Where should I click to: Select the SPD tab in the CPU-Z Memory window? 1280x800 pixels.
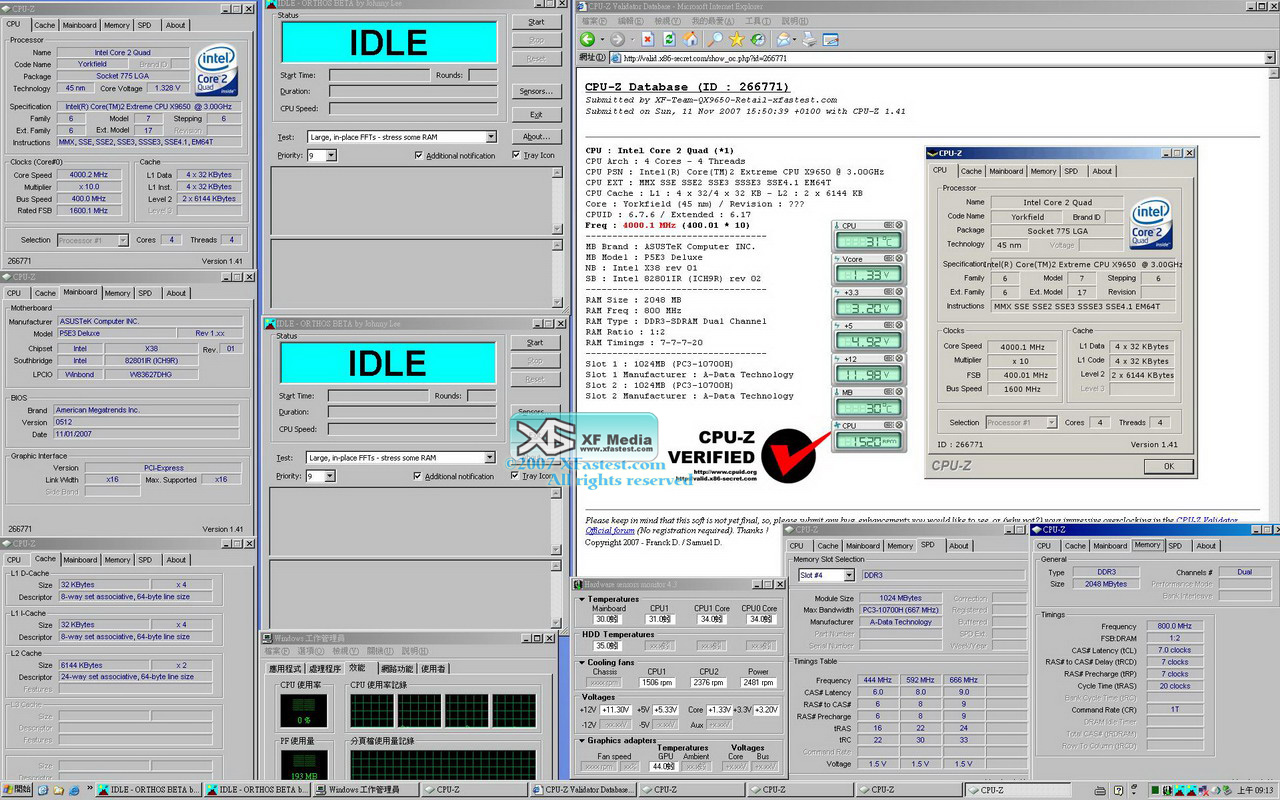1175,546
